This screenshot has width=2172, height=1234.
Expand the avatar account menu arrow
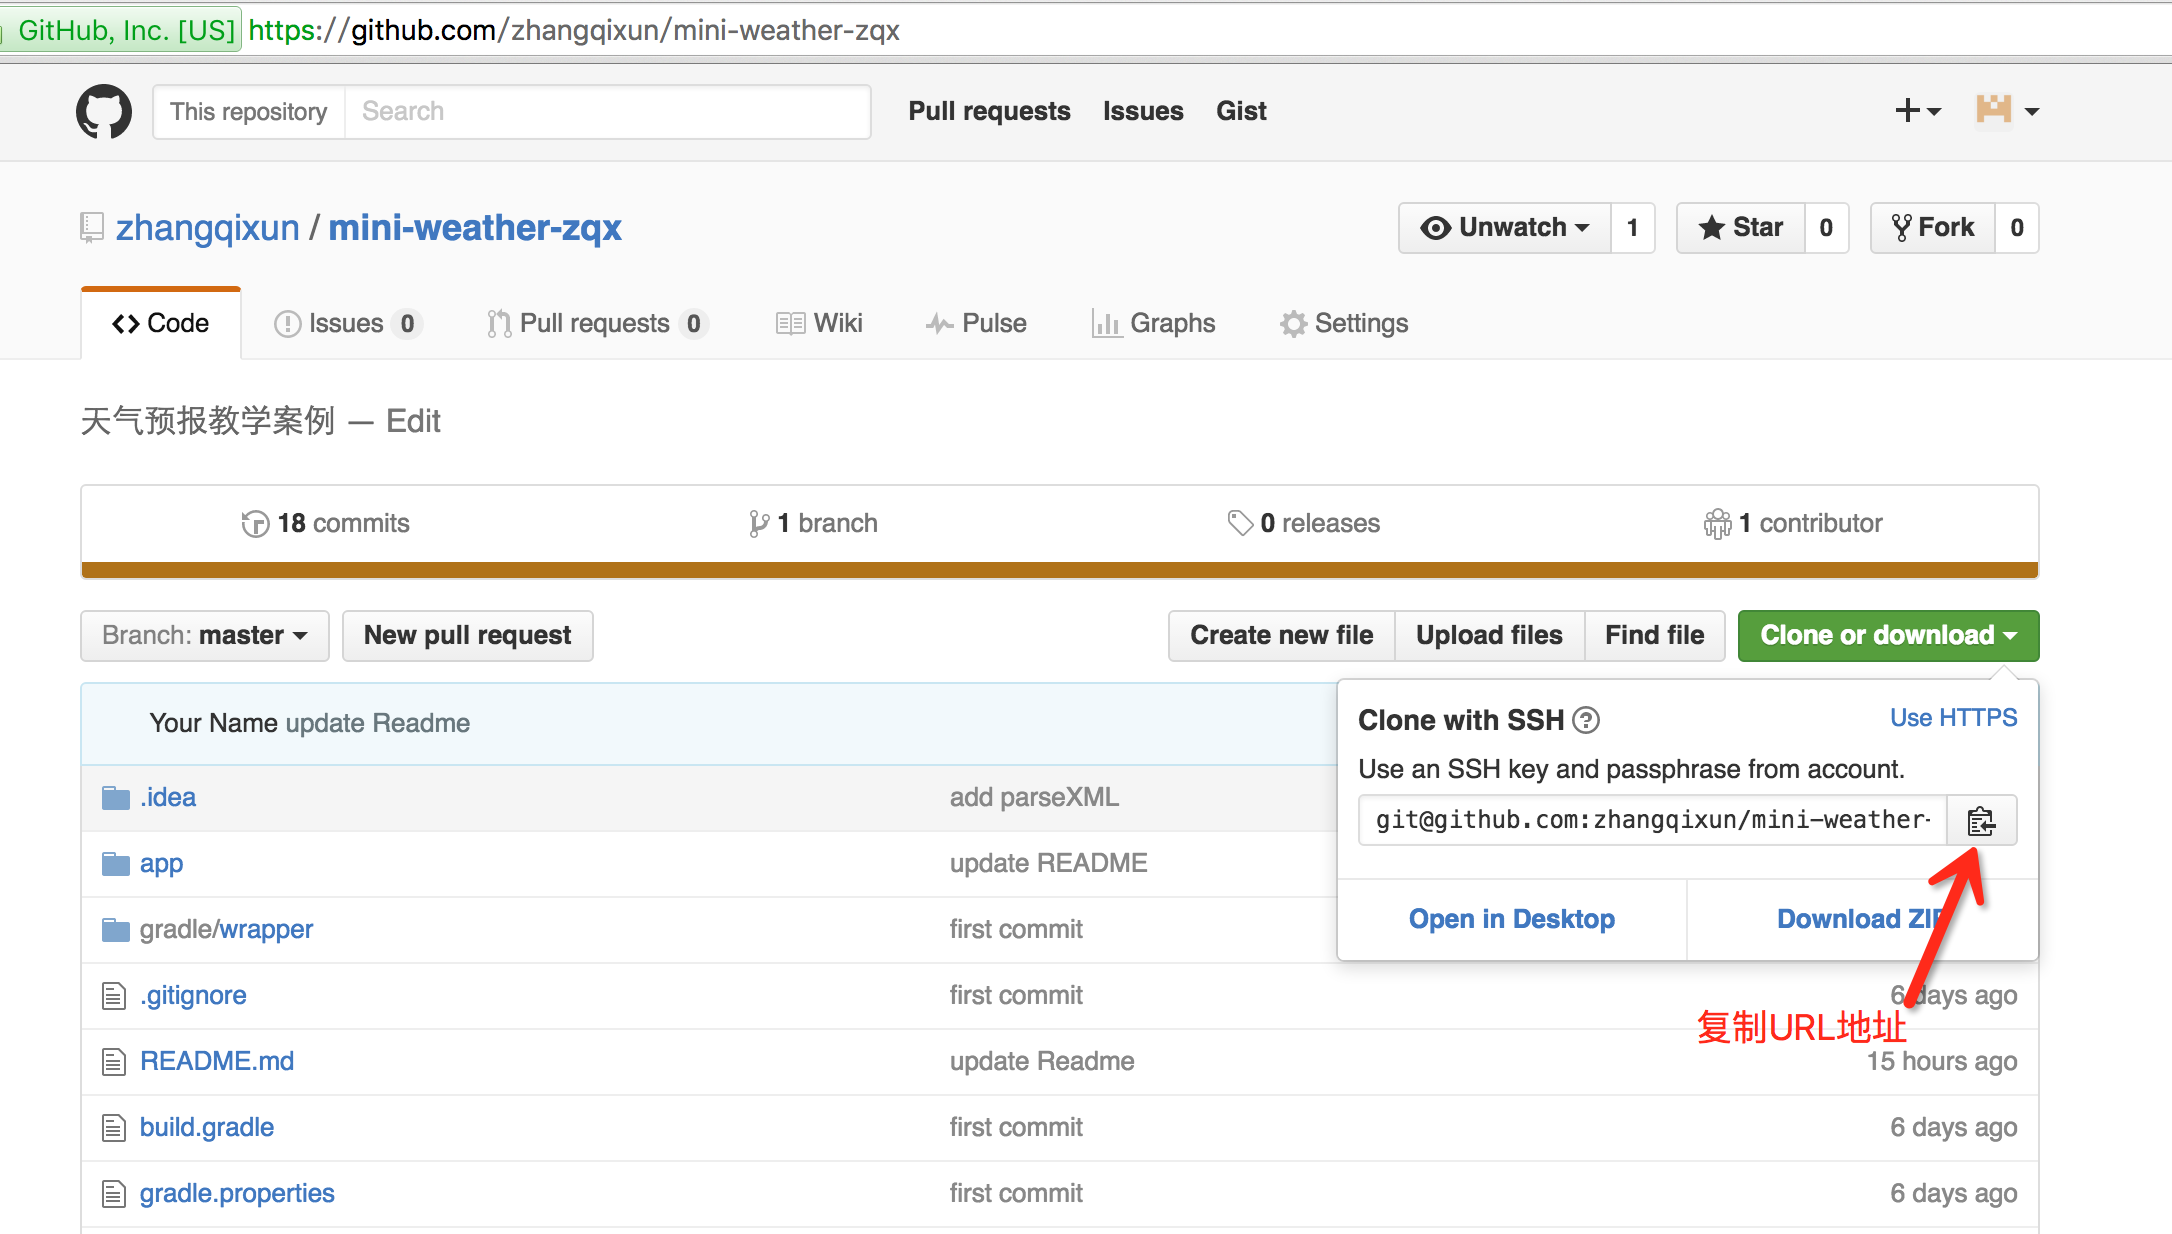(2032, 111)
